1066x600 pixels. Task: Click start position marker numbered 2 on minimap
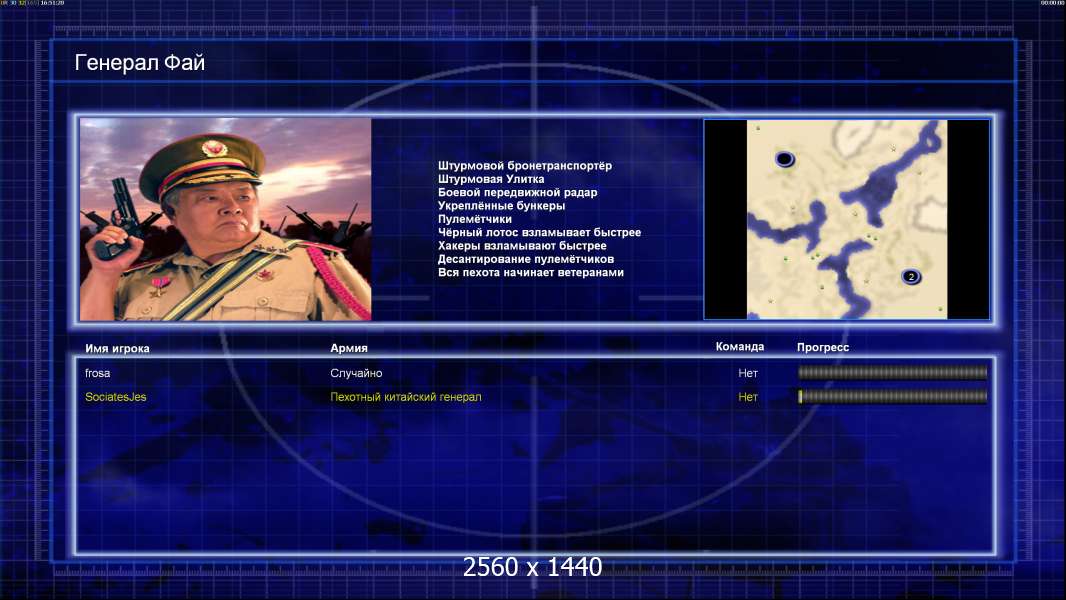coord(911,277)
